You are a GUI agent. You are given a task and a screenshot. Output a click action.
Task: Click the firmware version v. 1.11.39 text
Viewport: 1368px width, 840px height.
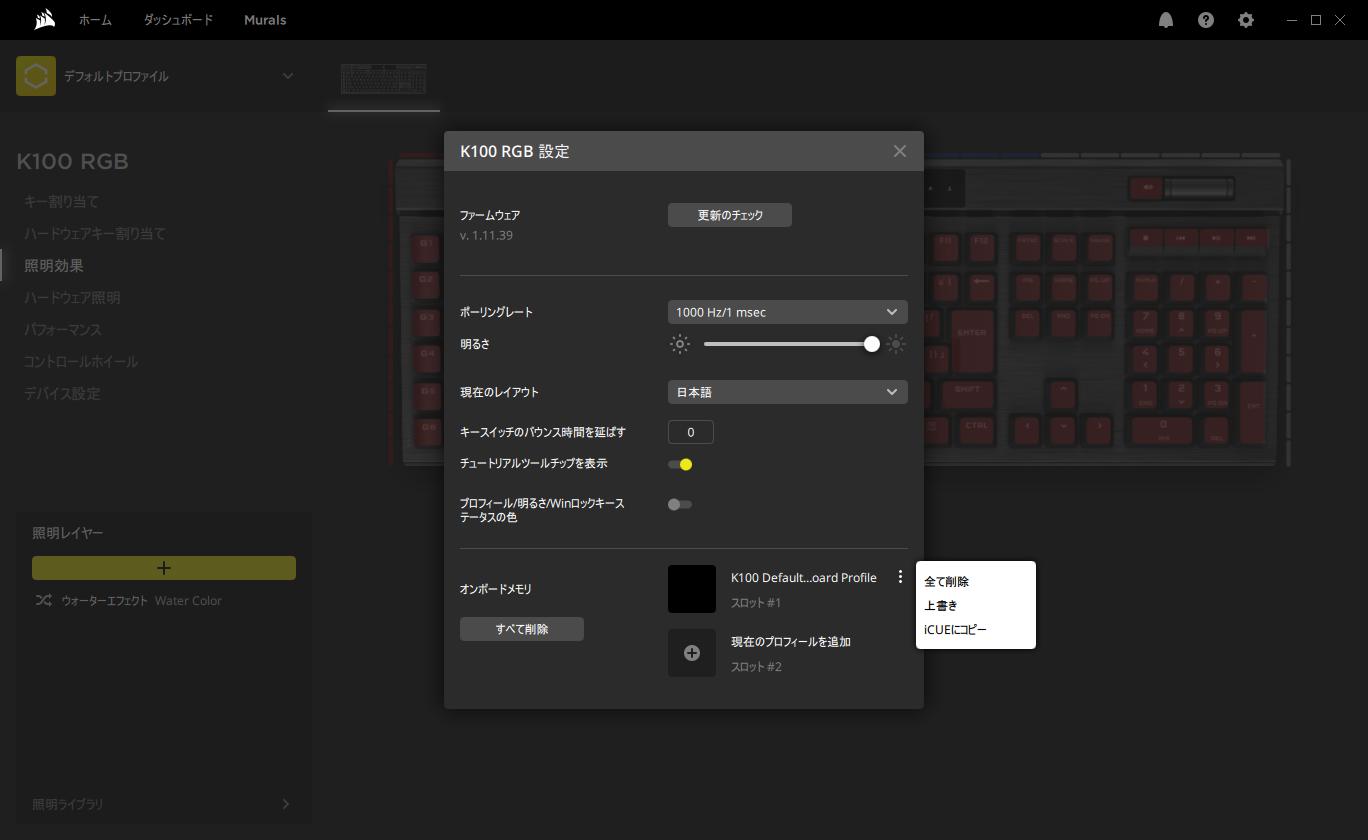[x=487, y=236]
